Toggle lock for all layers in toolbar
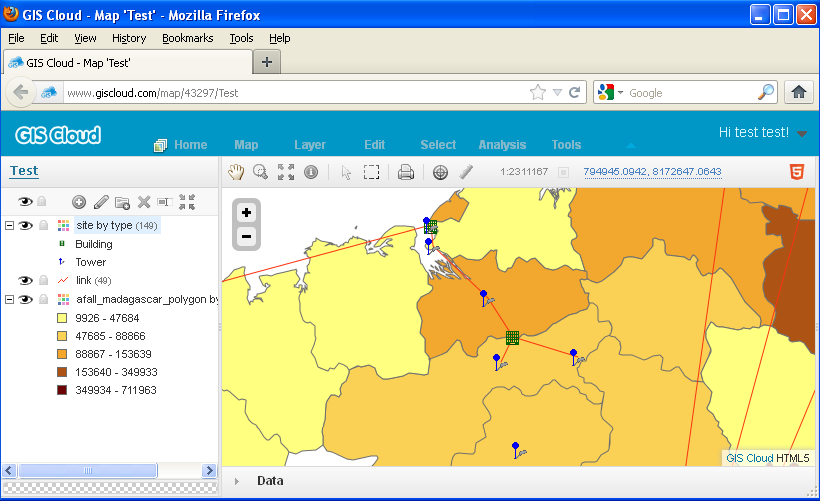The height and width of the screenshot is (501, 820). point(42,201)
